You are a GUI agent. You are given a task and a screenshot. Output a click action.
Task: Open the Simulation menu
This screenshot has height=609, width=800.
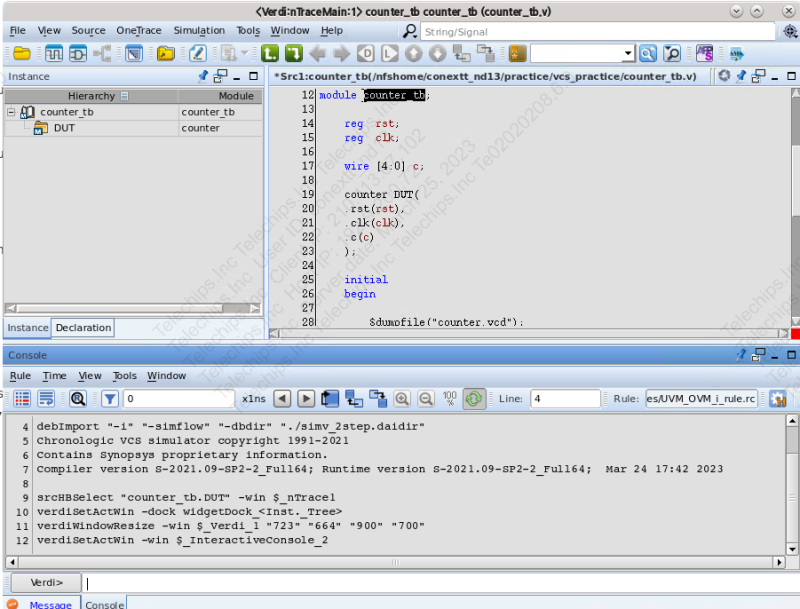point(199,31)
